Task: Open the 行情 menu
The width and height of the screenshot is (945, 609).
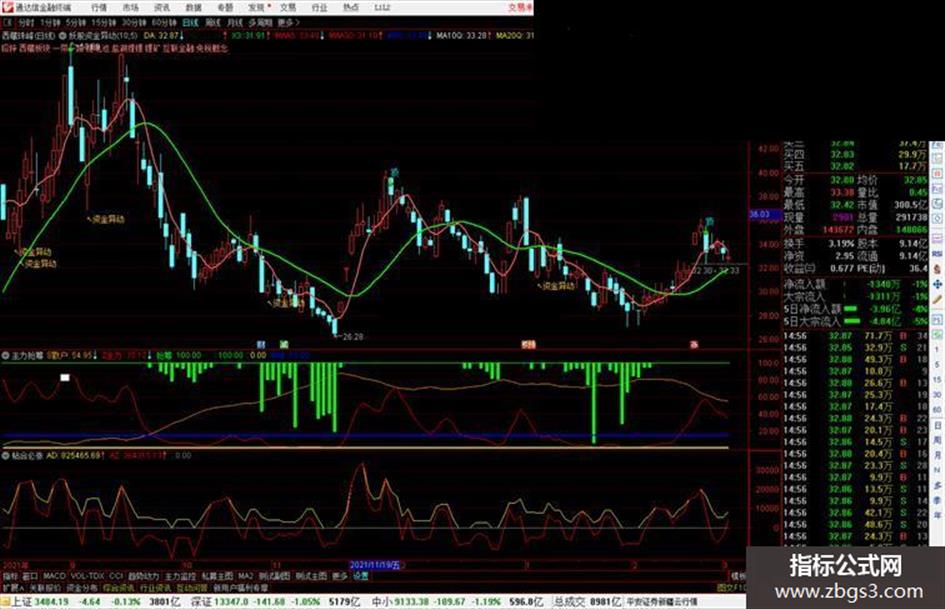Action: pos(99,8)
